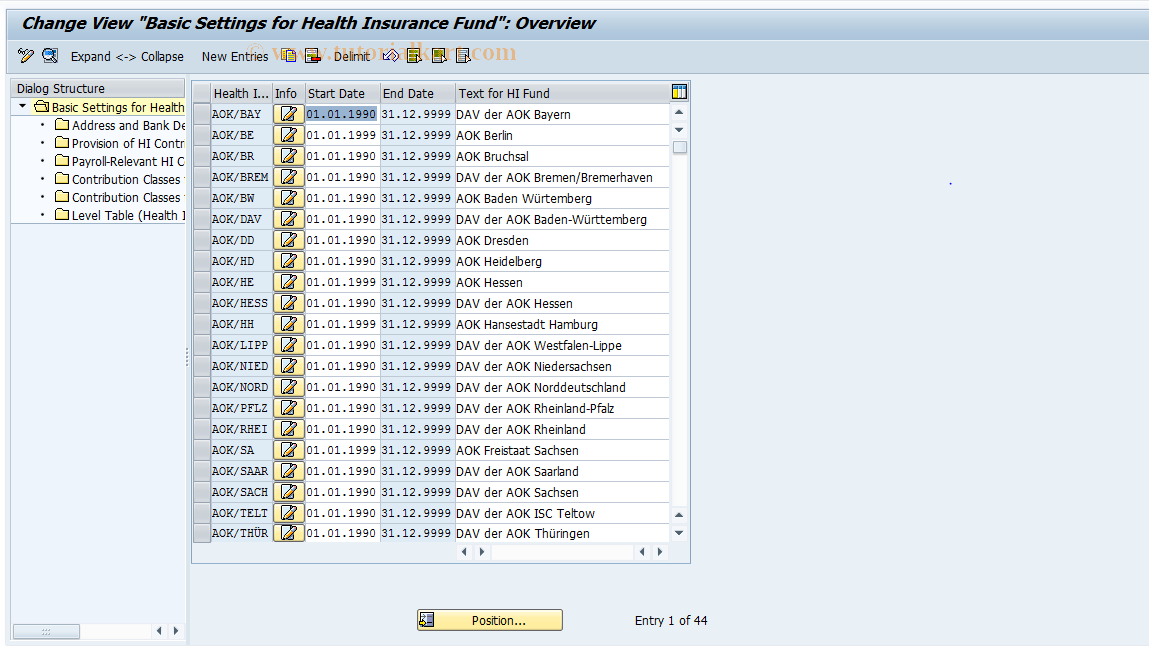Click Expand <-> Collapse toolbar button

(x=127, y=56)
